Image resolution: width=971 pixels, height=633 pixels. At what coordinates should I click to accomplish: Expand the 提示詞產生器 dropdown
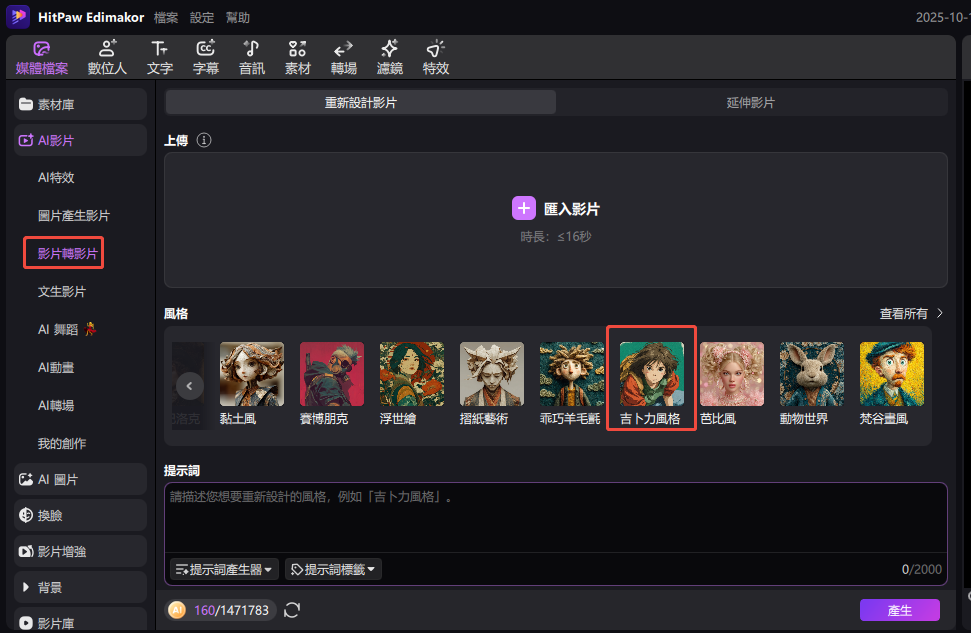(225, 569)
